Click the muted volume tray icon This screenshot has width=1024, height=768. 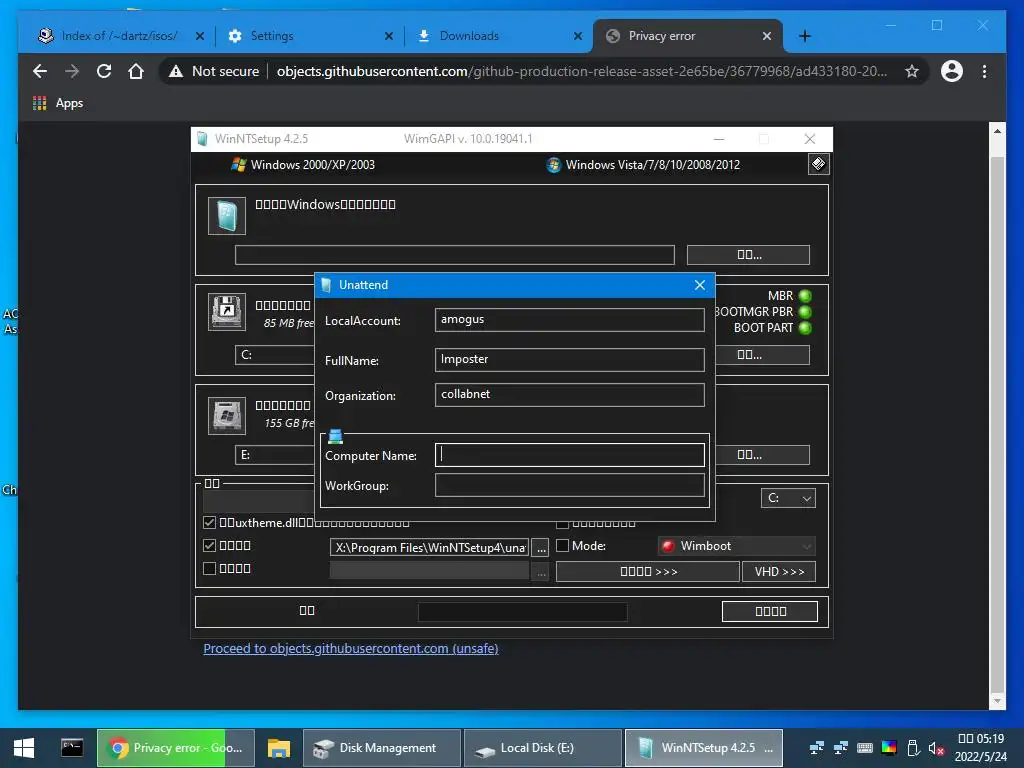click(936, 748)
